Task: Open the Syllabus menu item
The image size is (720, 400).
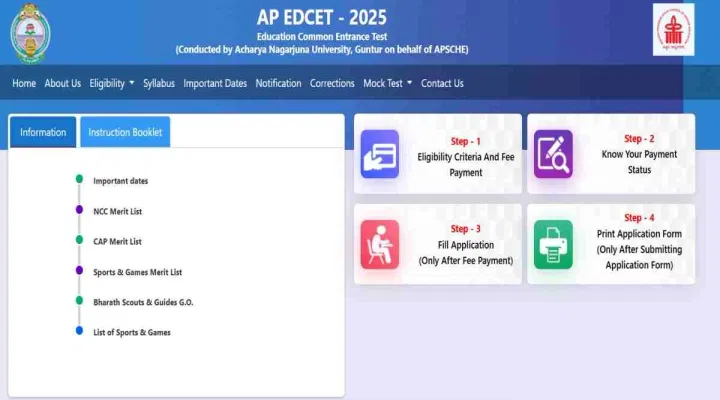Action: pos(159,83)
